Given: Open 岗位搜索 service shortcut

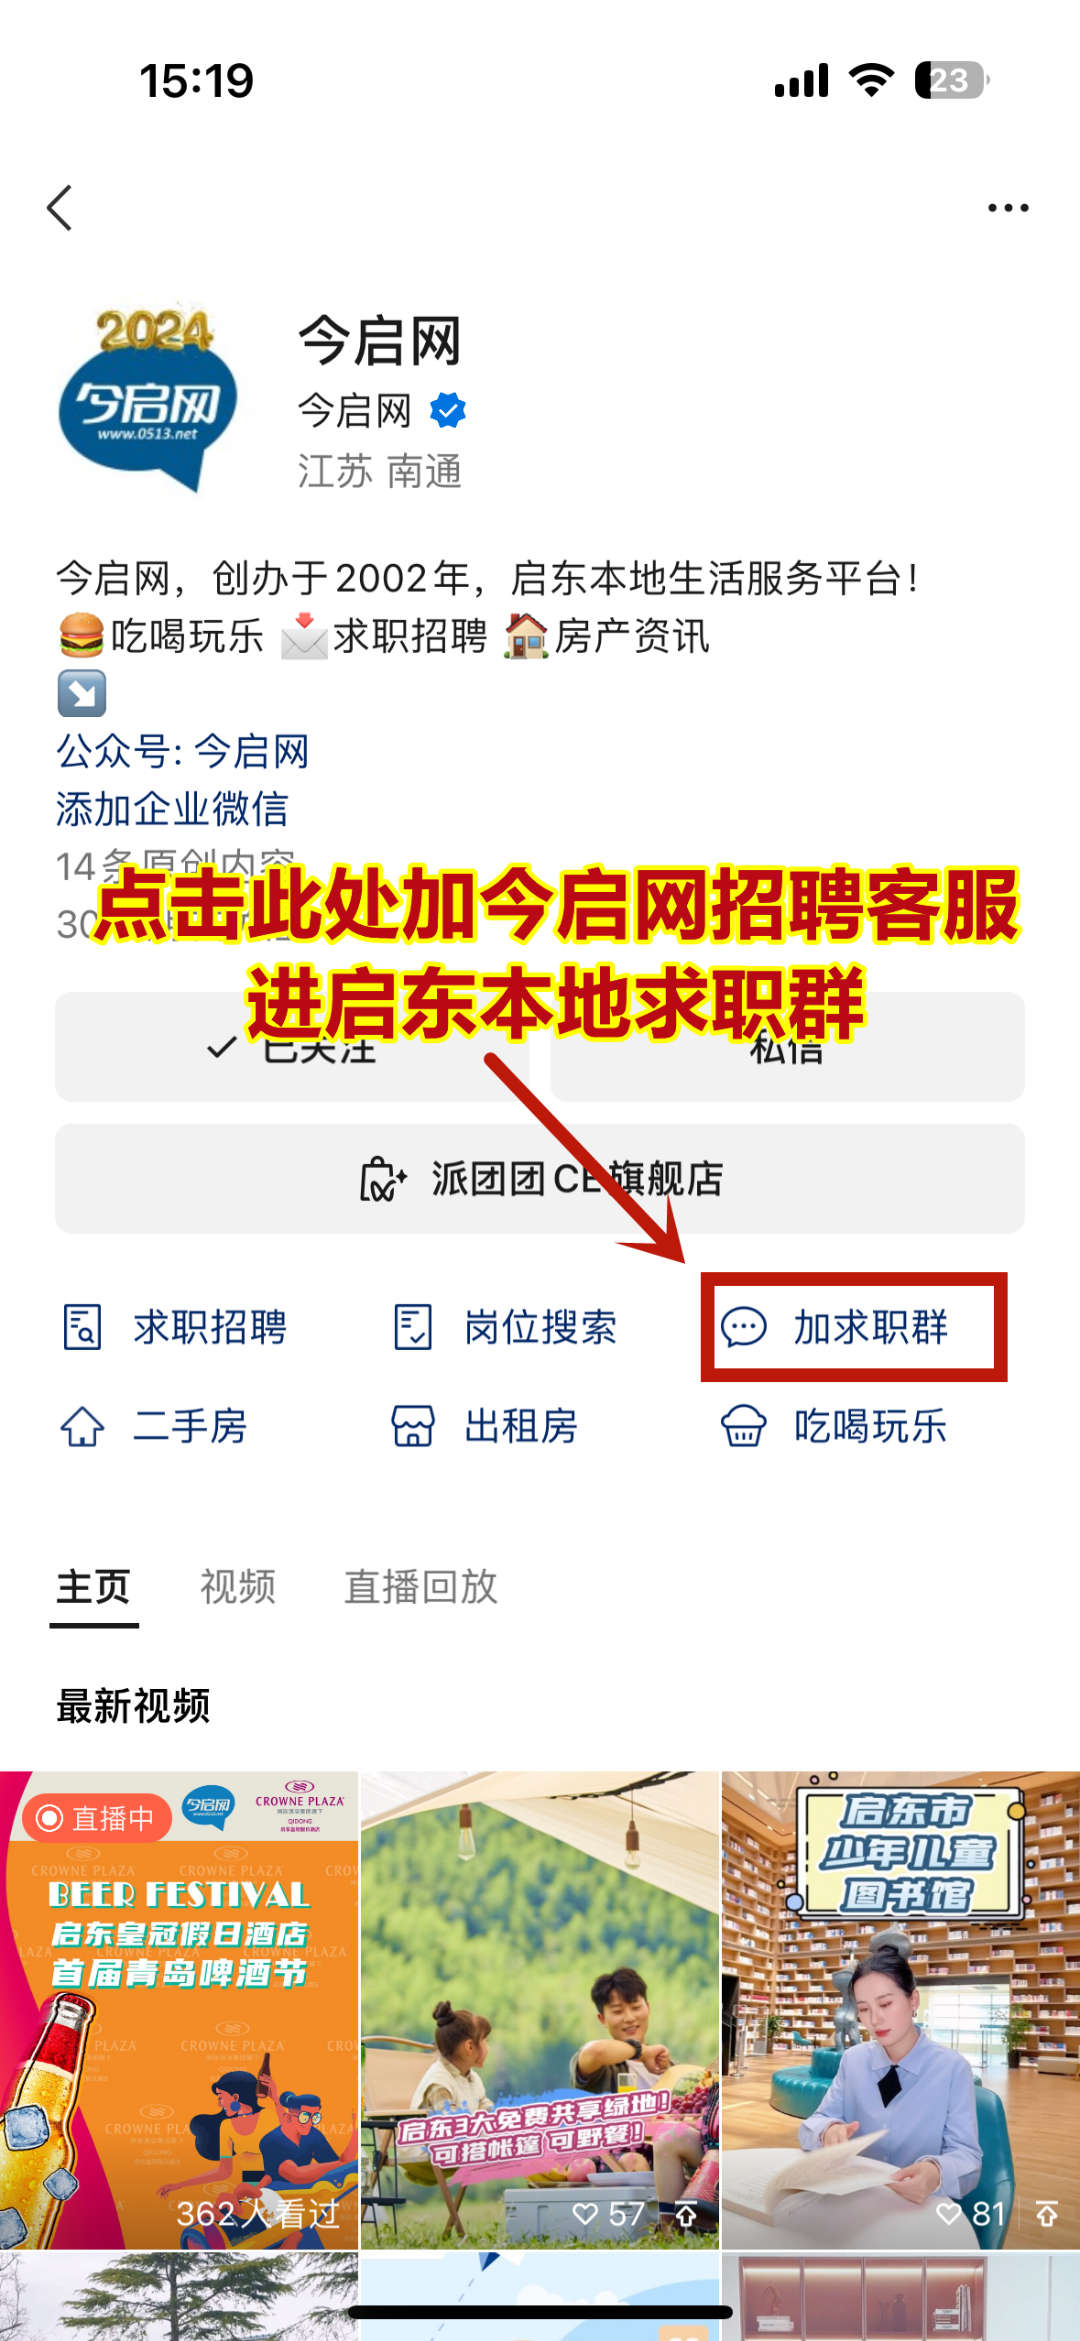Looking at the screenshot, I should 505,1328.
